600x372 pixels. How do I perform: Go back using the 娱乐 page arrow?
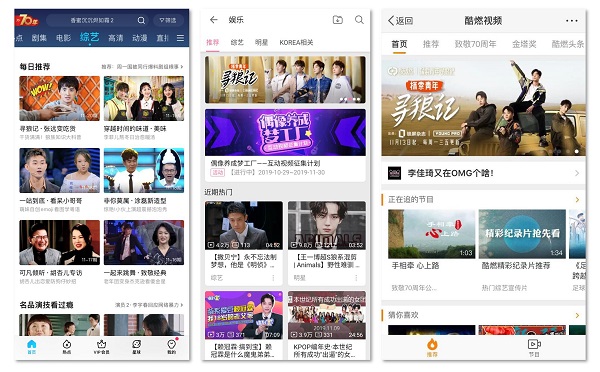click(x=214, y=20)
